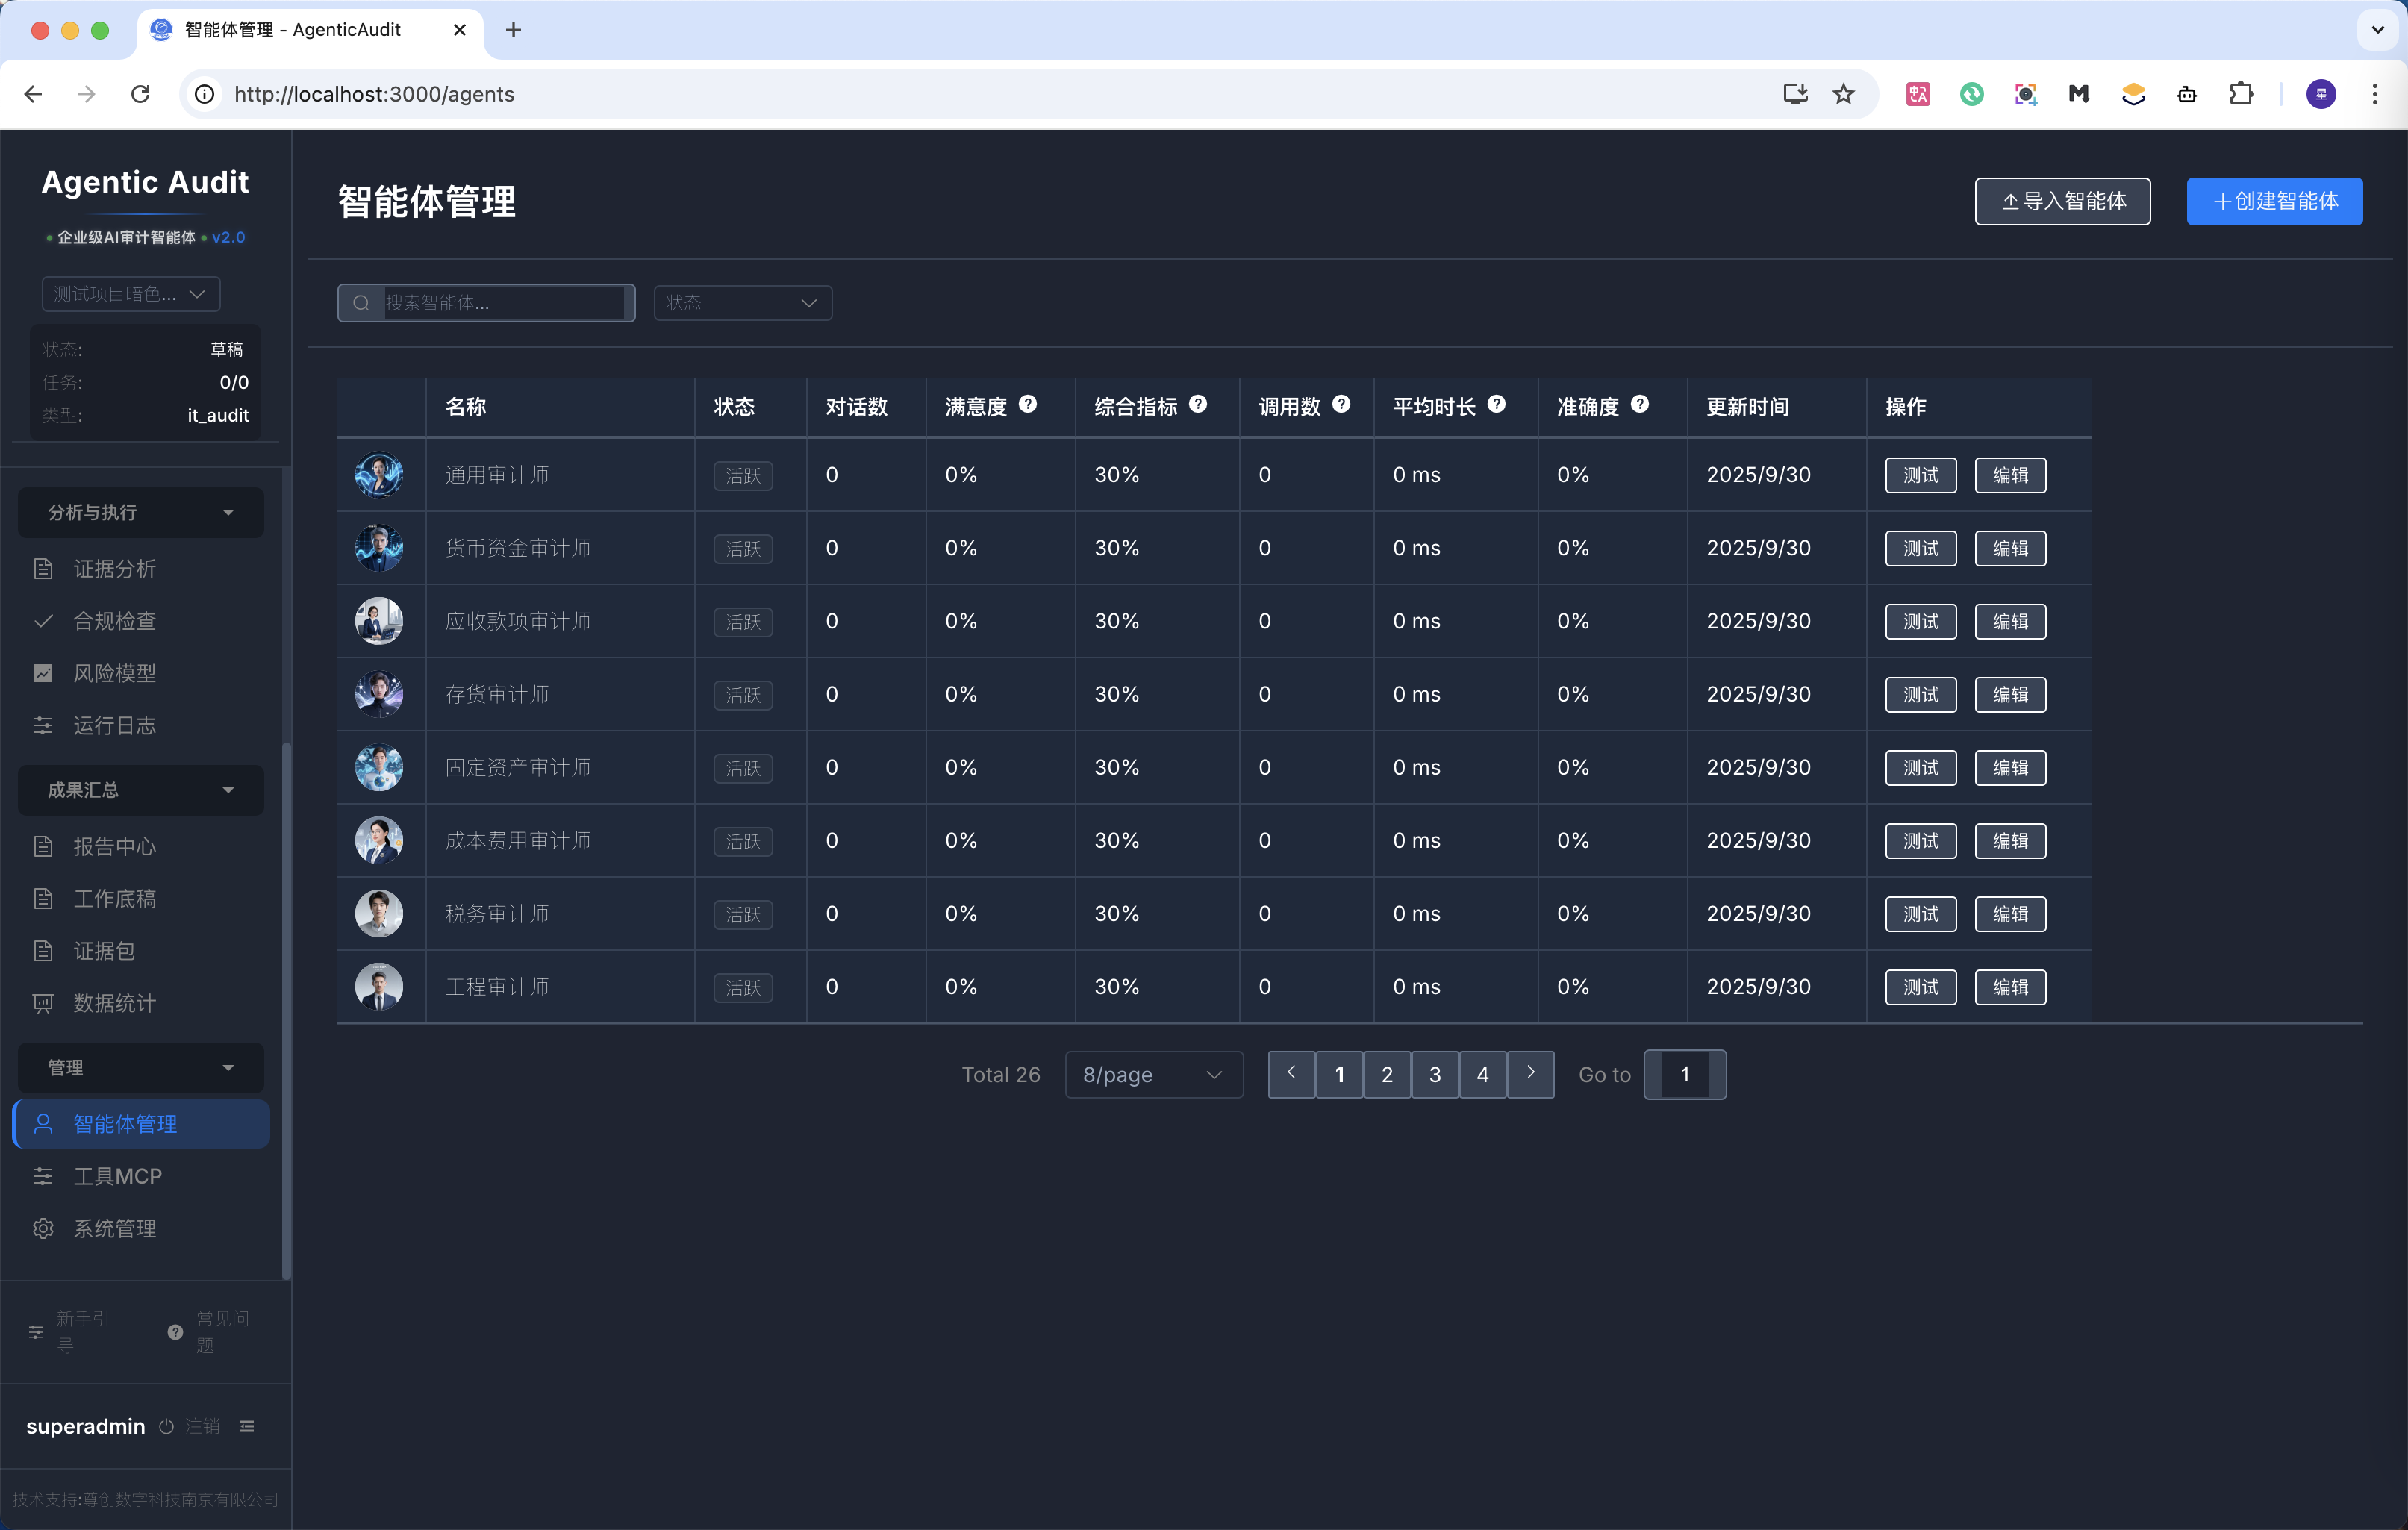The height and width of the screenshot is (1530, 2408).
Task: Click the 综合指标 help icon
Action: [x=1198, y=404]
